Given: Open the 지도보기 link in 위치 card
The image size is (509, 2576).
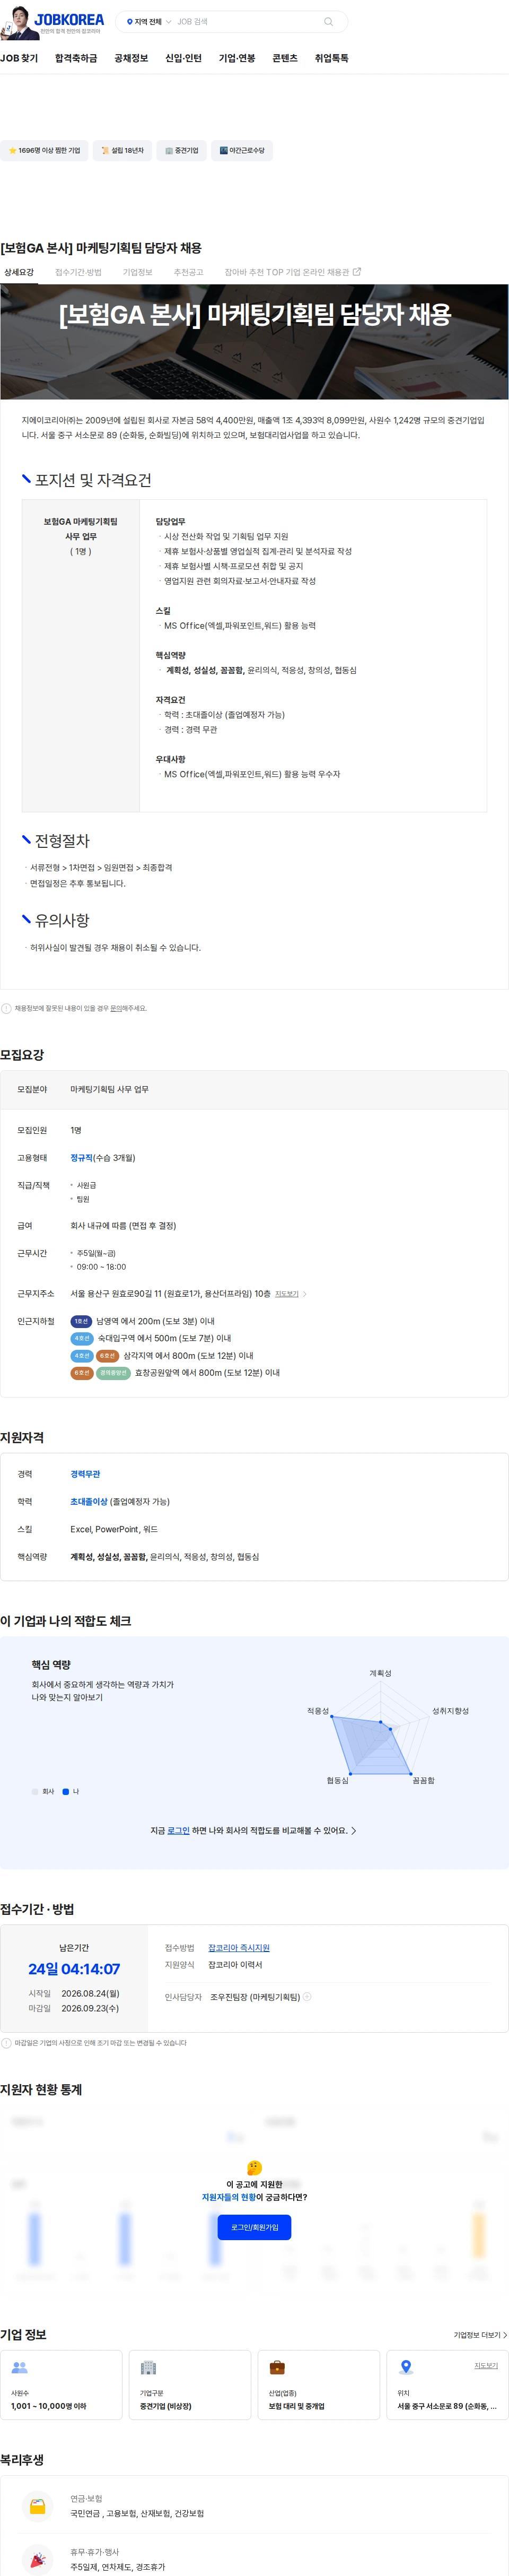Looking at the screenshot, I should point(486,2366).
